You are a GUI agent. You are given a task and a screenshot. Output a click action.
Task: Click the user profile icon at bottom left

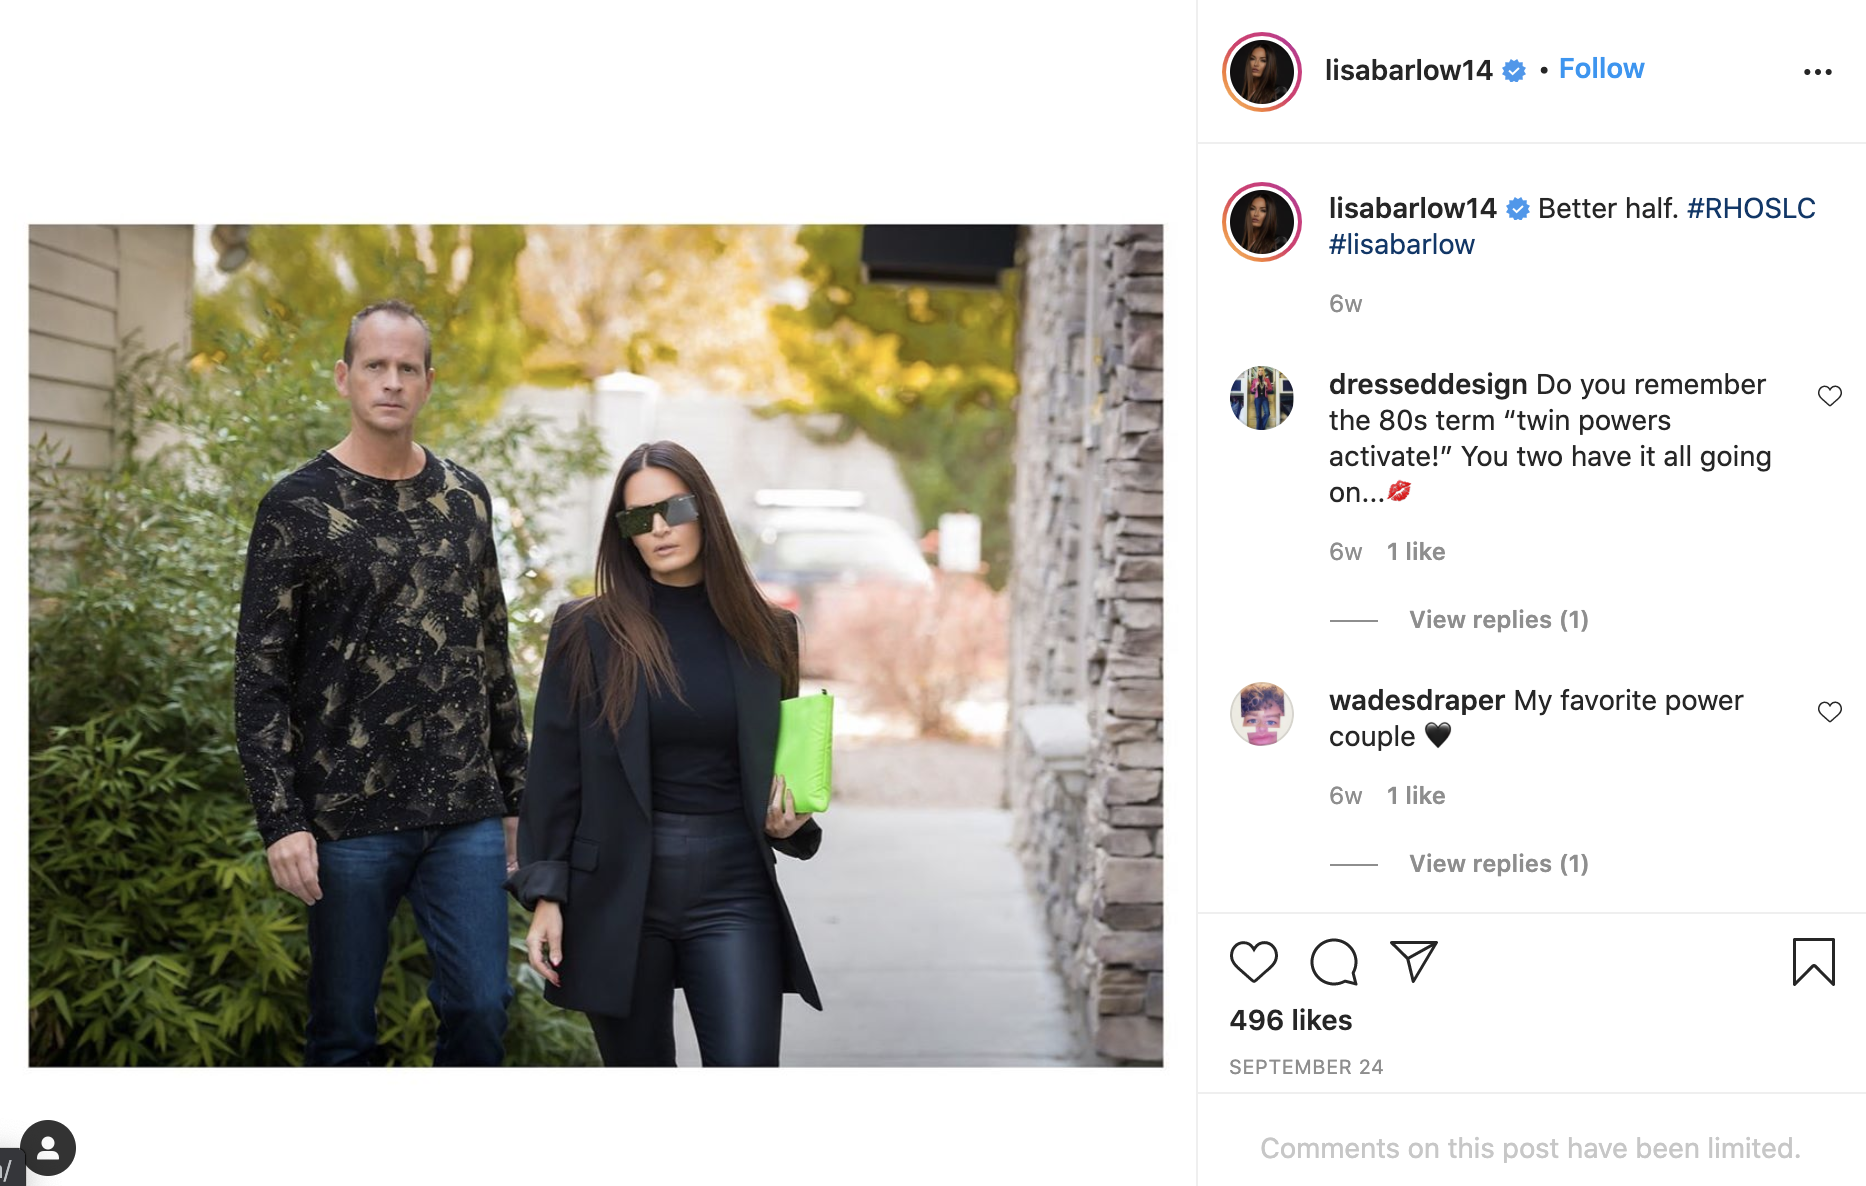click(x=48, y=1148)
